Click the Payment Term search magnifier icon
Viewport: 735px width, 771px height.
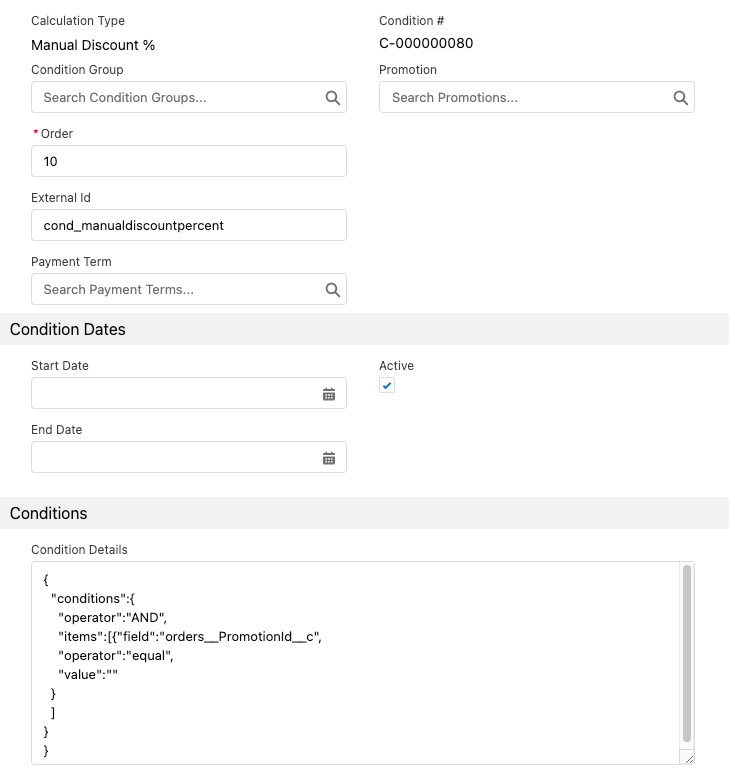pos(333,290)
